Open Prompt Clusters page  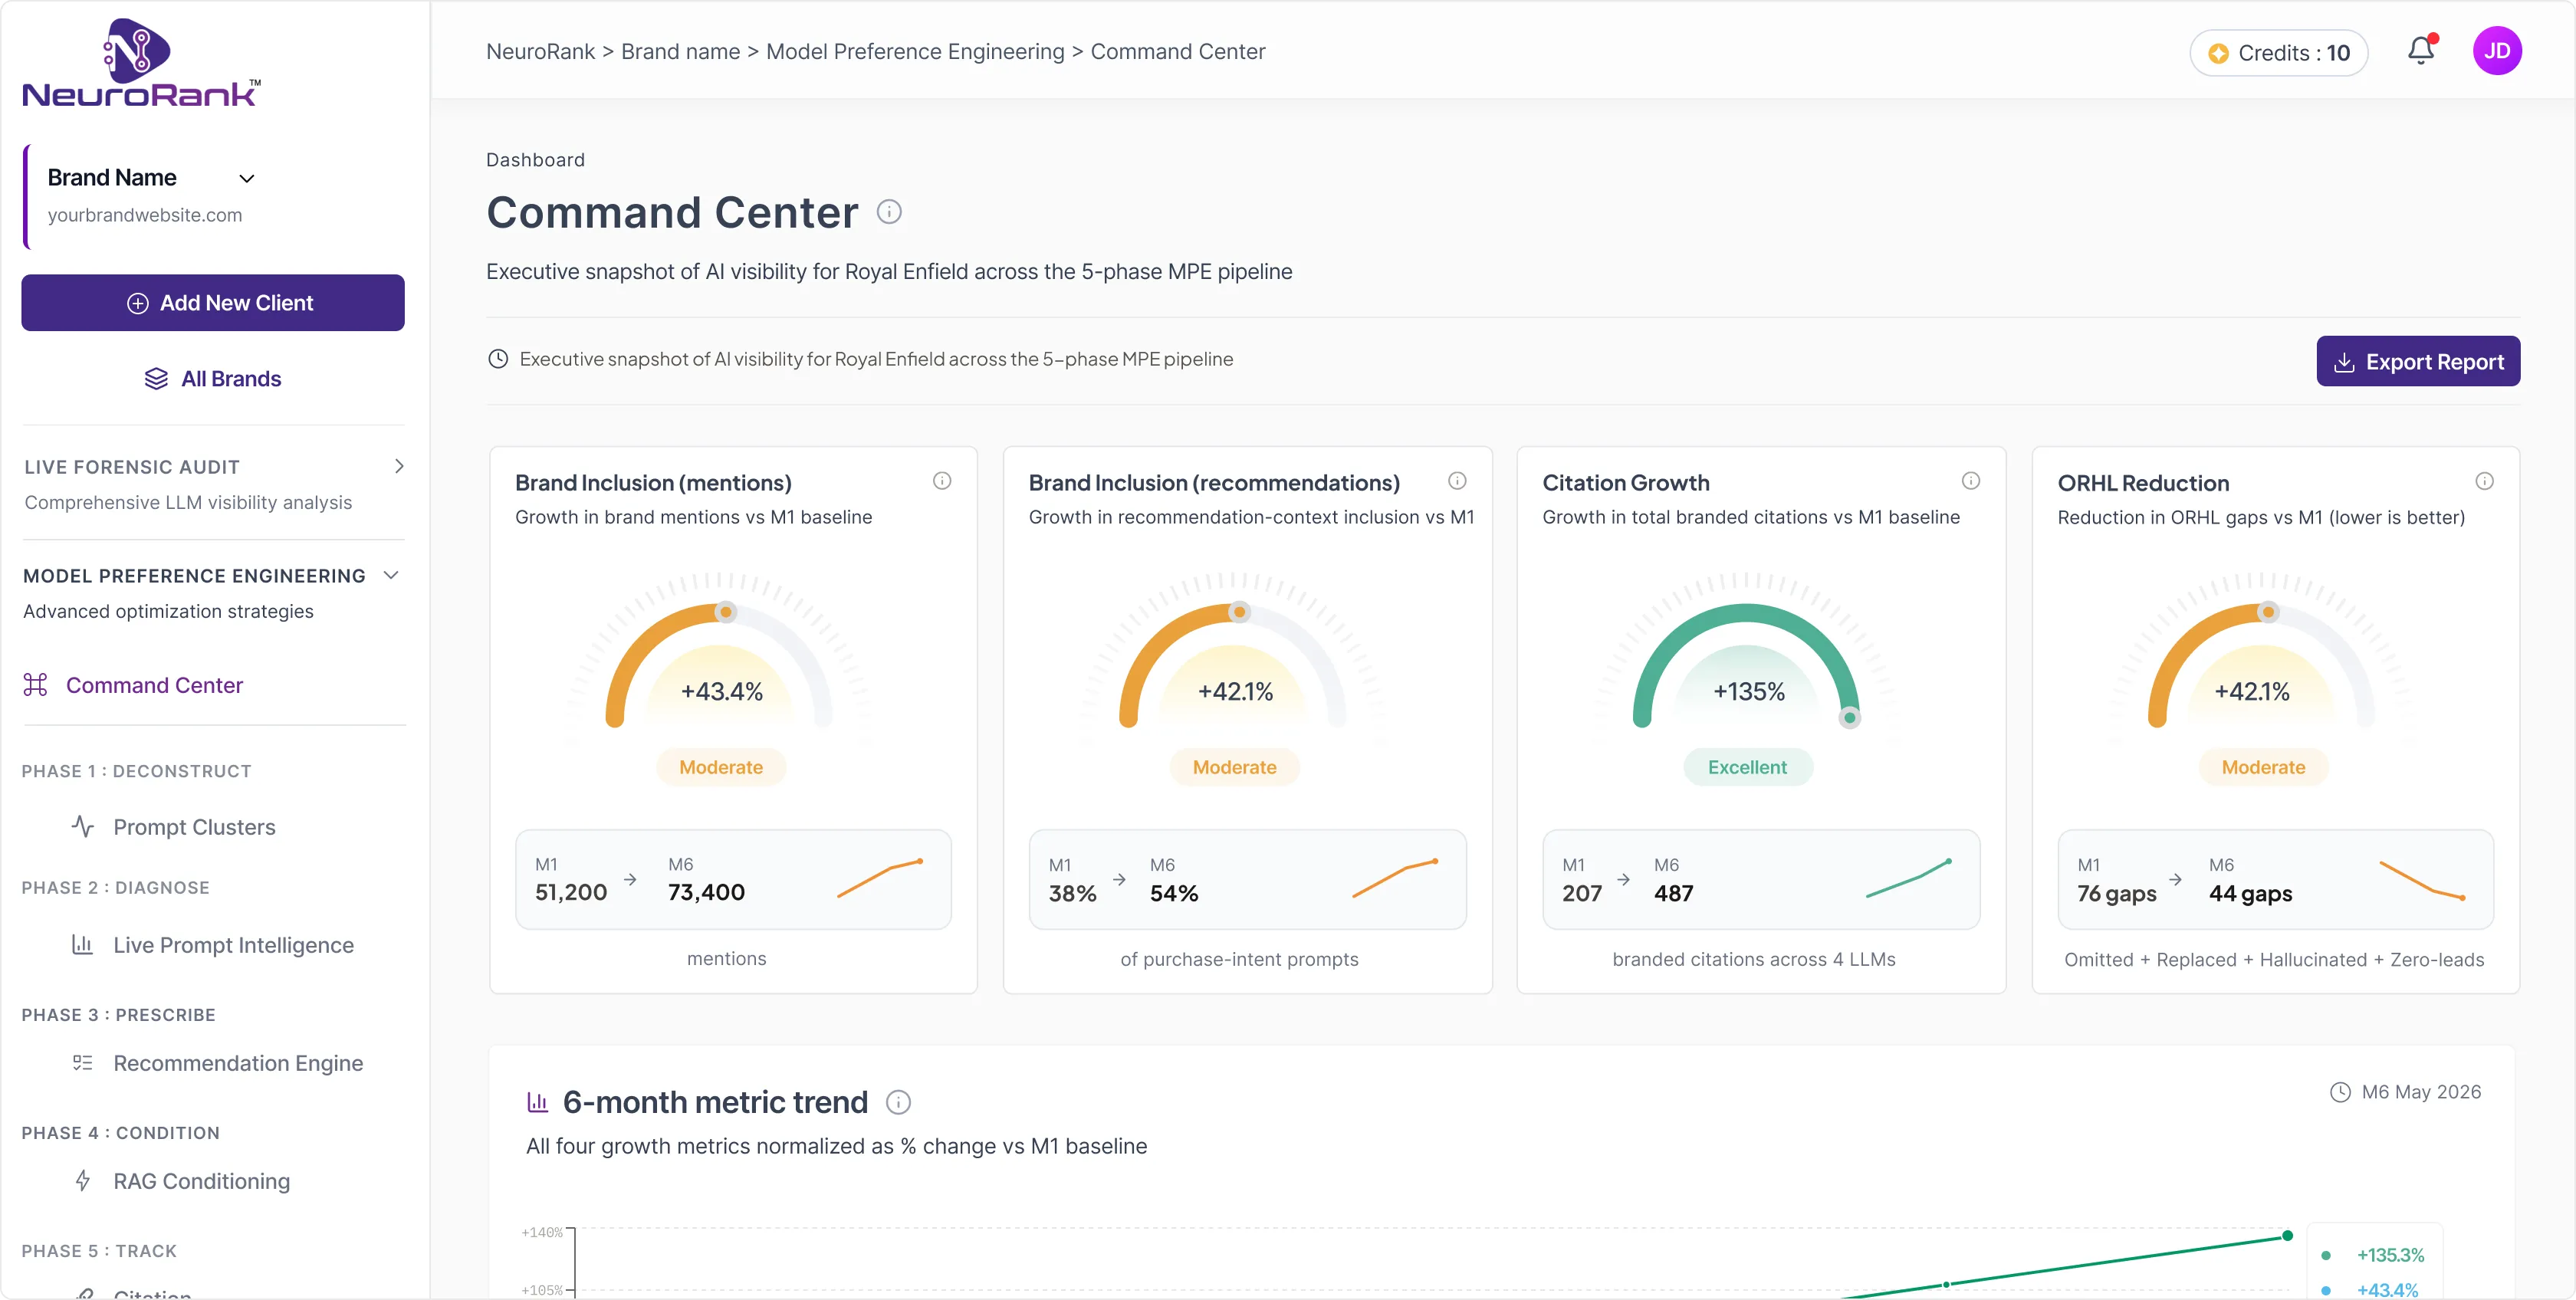coord(194,827)
